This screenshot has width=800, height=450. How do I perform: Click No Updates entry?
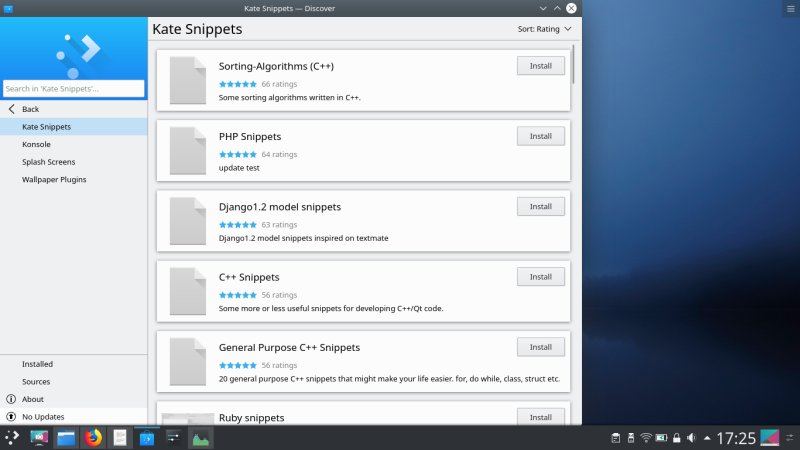[x=74, y=417]
